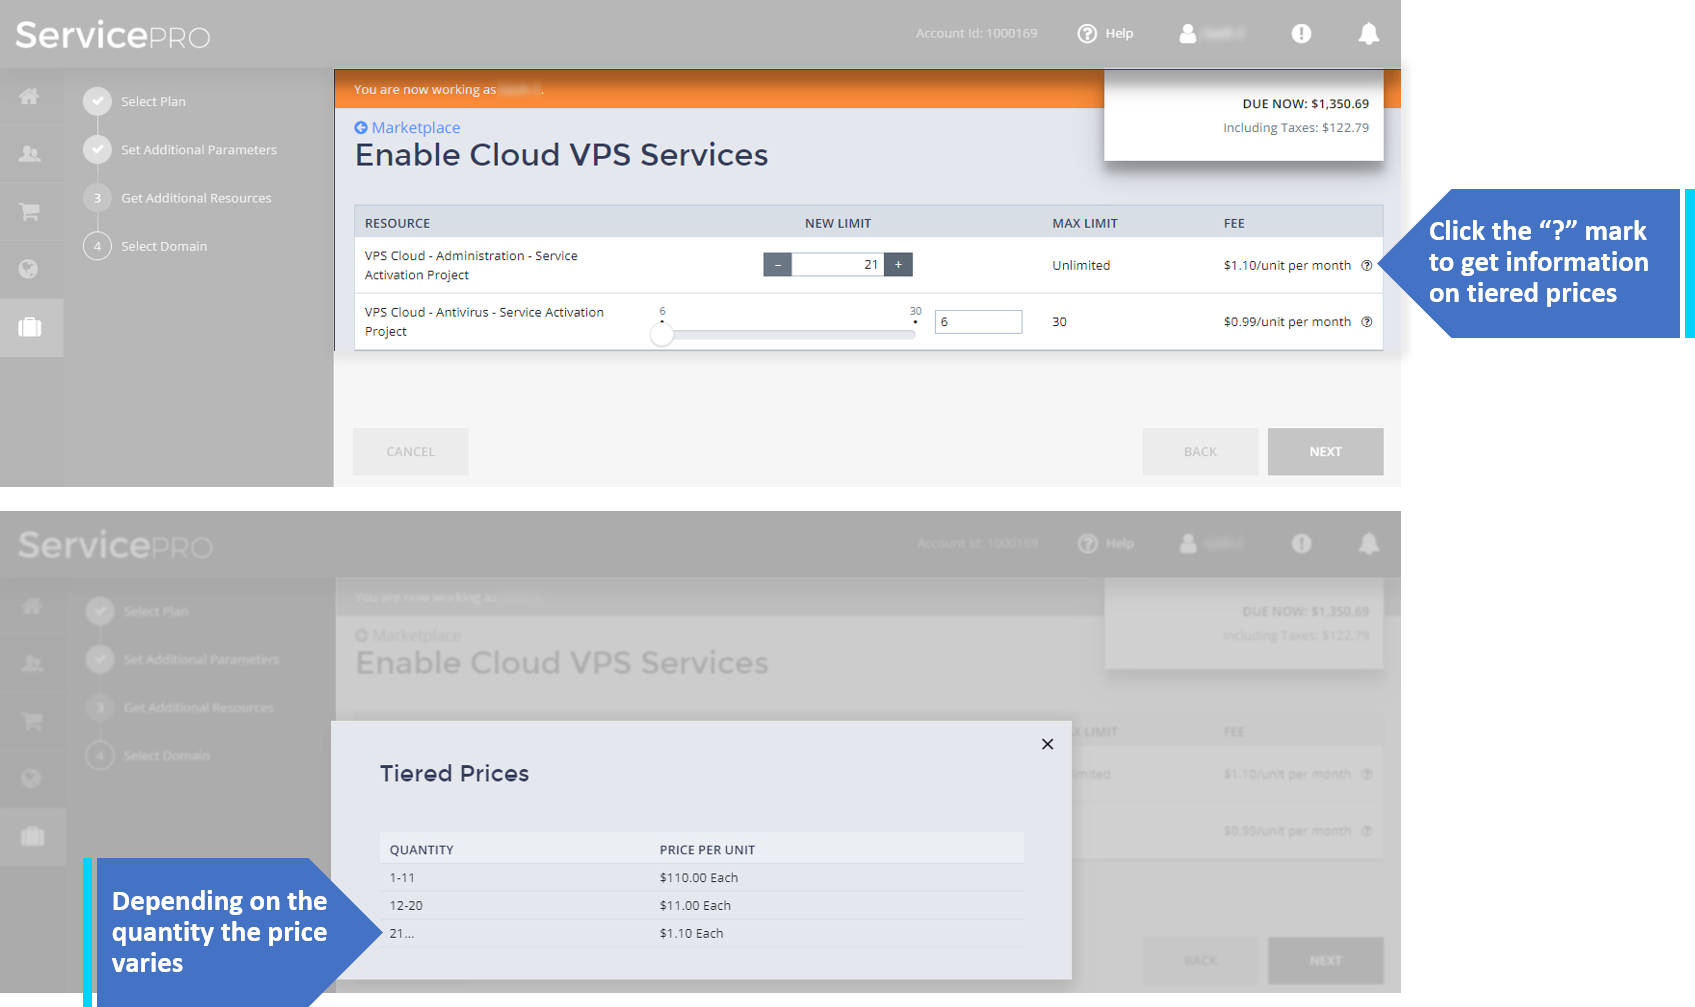Click the Administration new limit field showing 21
The image size is (1695, 1007).
838,265
